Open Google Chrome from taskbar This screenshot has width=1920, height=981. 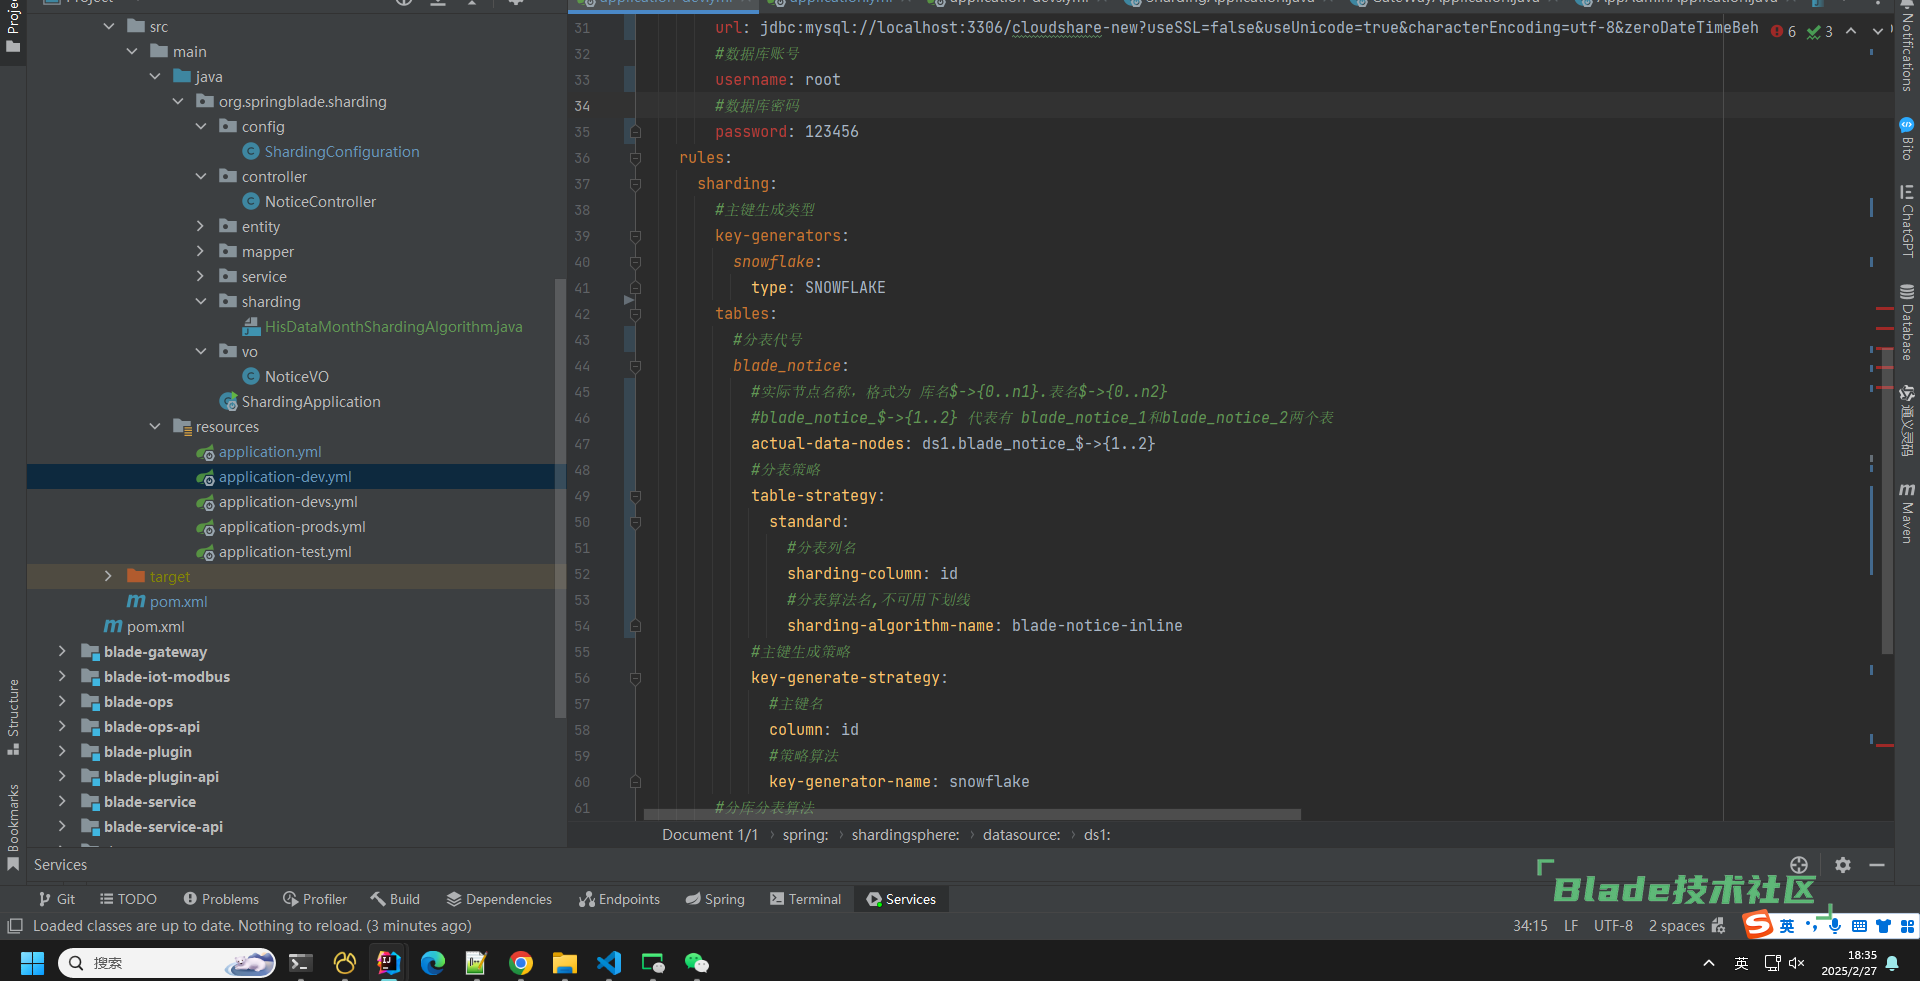pyautogui.click(x=521, y=963)
